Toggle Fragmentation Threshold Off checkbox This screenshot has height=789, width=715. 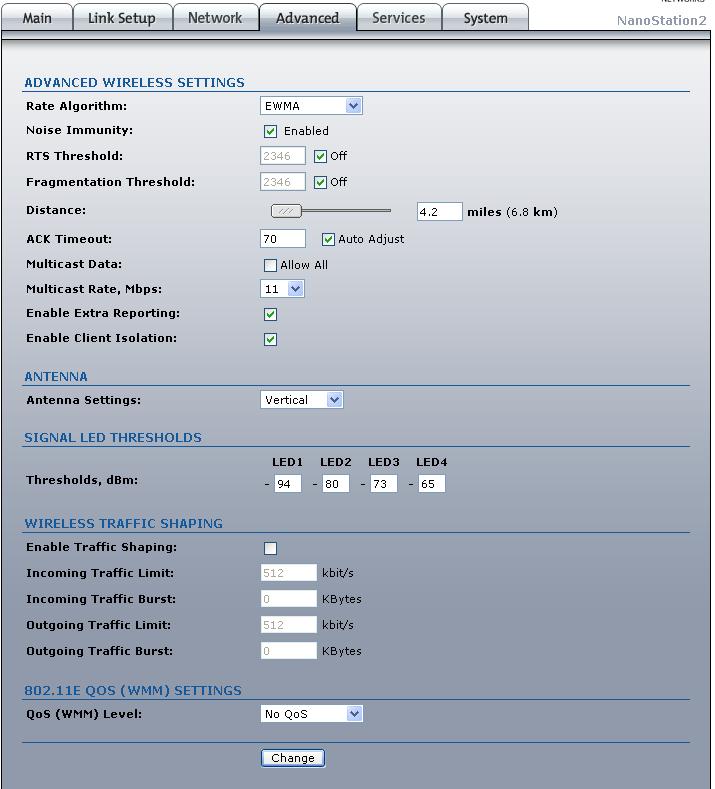pyautogui.click(x=320, y=182)
